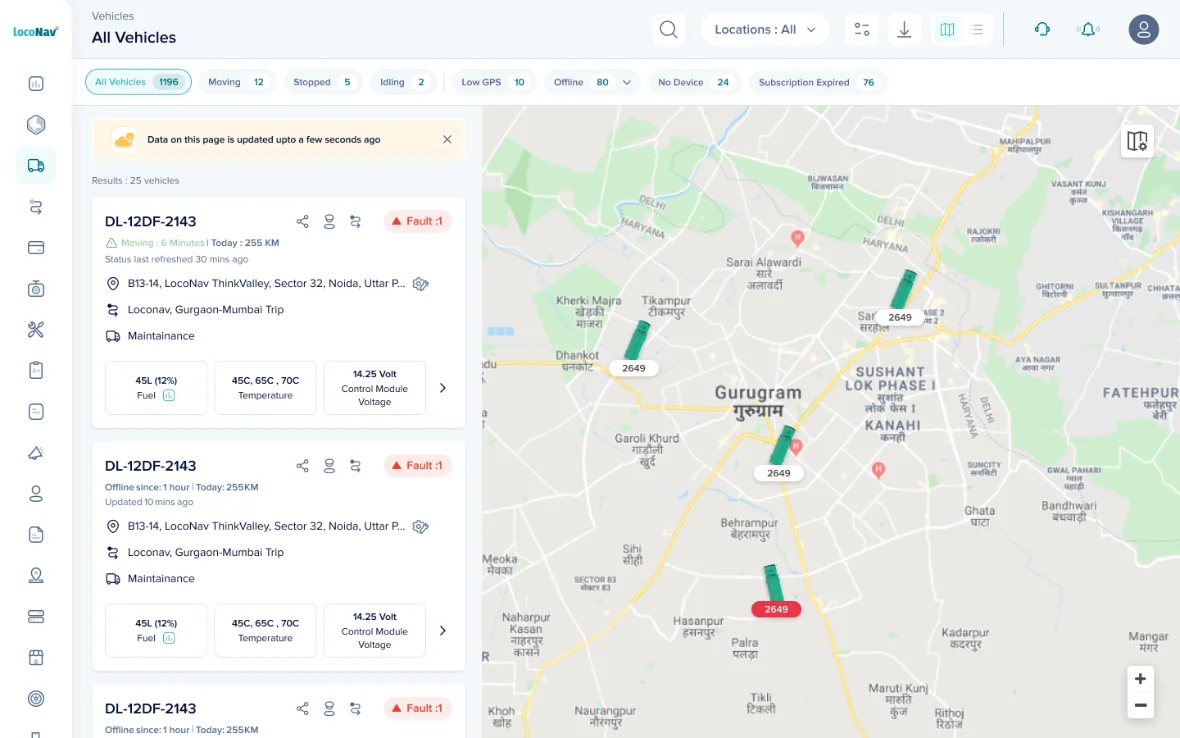Viewport: 1180px width, 738px height.
Task: Open the headset support icon
Action: click(x=1042, y=29)
